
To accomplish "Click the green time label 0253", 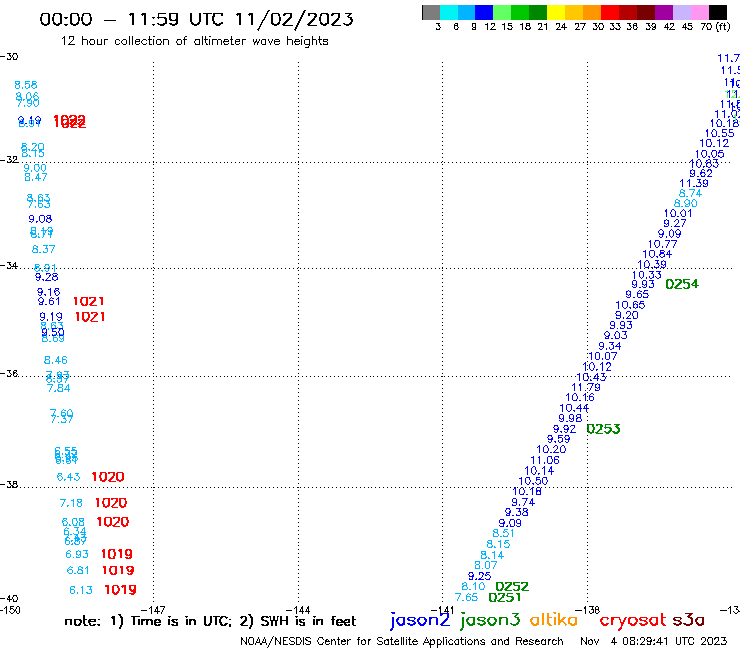I will (x=603, y=429).
